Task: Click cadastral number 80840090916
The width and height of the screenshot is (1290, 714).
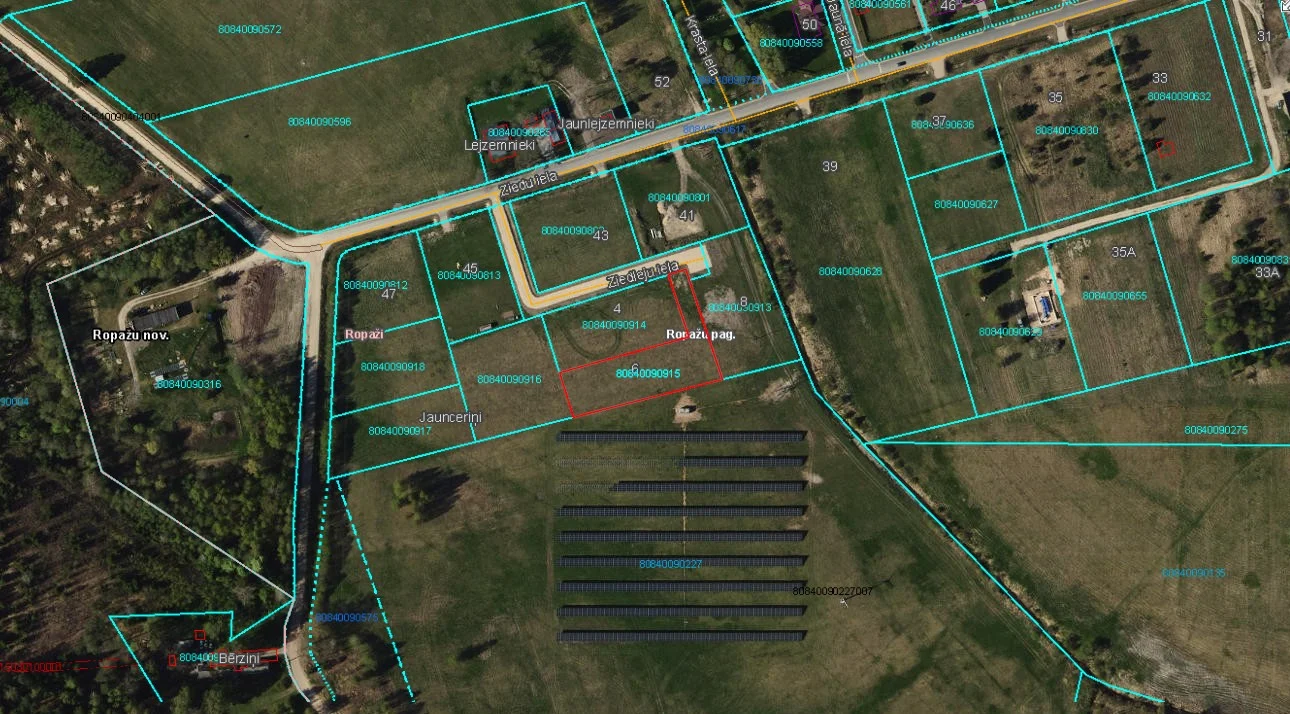Action: pyautogui.click(x=509, y=379)
